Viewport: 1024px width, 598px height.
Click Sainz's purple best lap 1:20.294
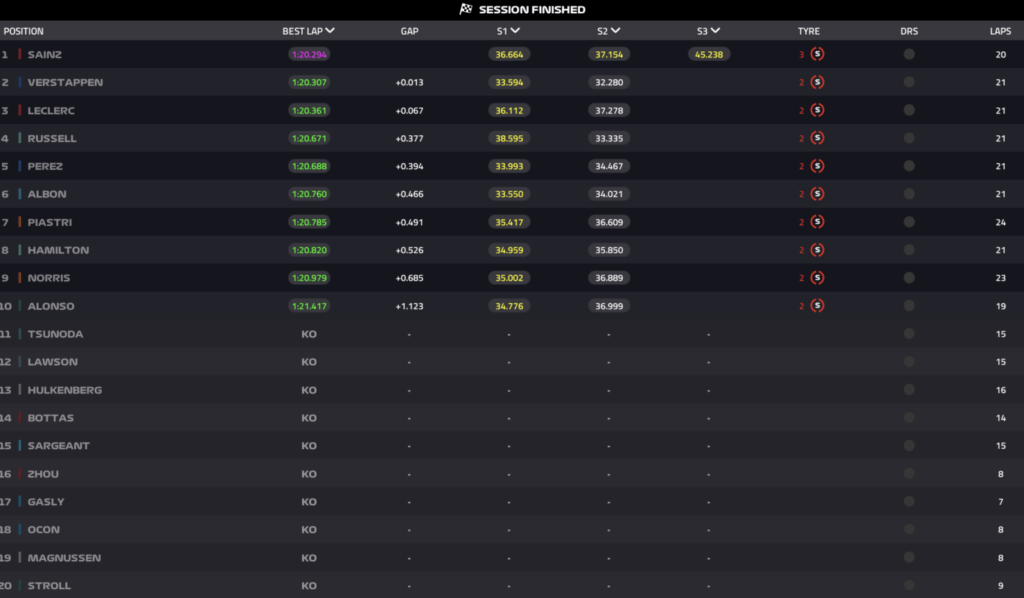pyautogui.click(x=309, y=54)
